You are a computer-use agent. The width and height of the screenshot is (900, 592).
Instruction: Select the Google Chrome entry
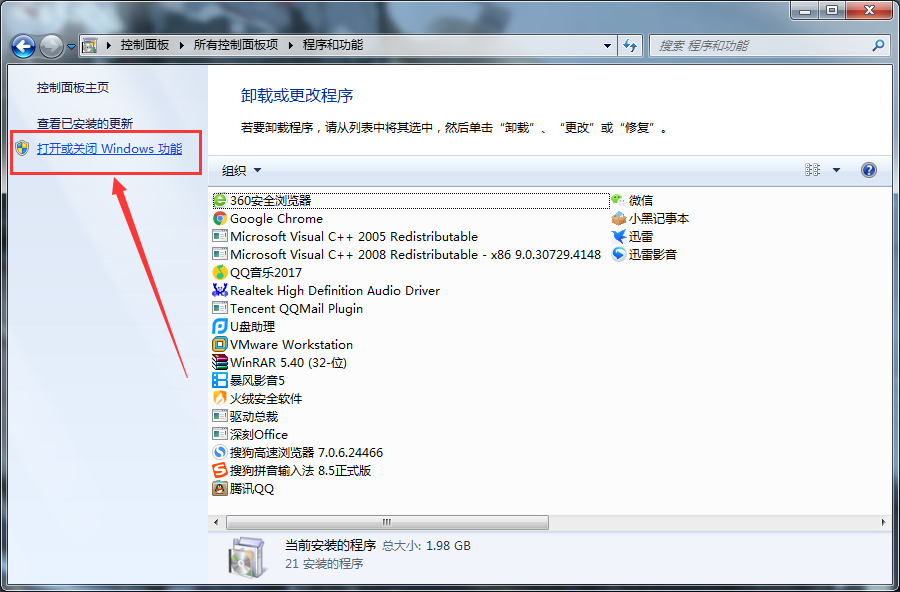[x=267, y=218]
